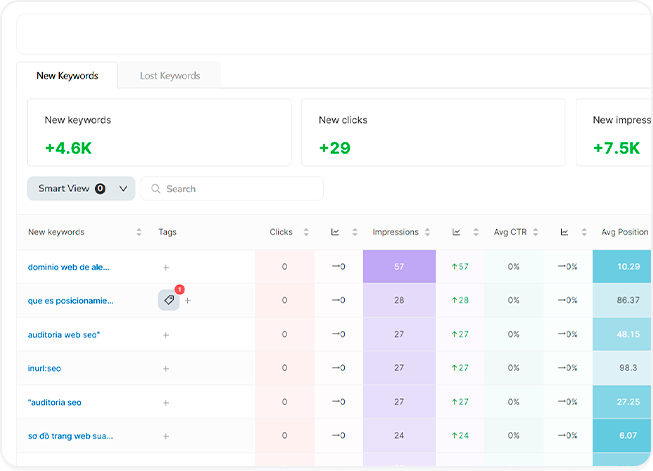Click the tag icon with red badge
Image resolution: width=653 pixels, height=471 pixels.
169,300
